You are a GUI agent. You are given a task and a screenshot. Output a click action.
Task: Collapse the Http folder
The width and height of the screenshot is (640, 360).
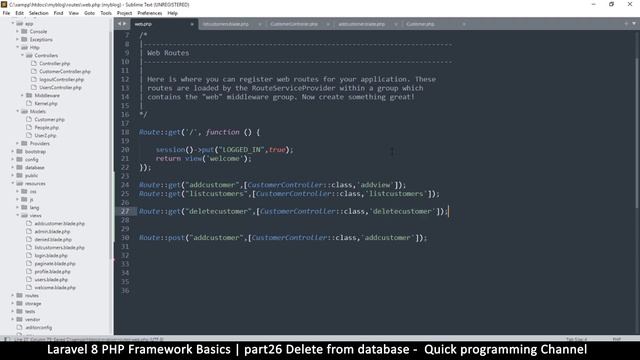pos(18,47)
